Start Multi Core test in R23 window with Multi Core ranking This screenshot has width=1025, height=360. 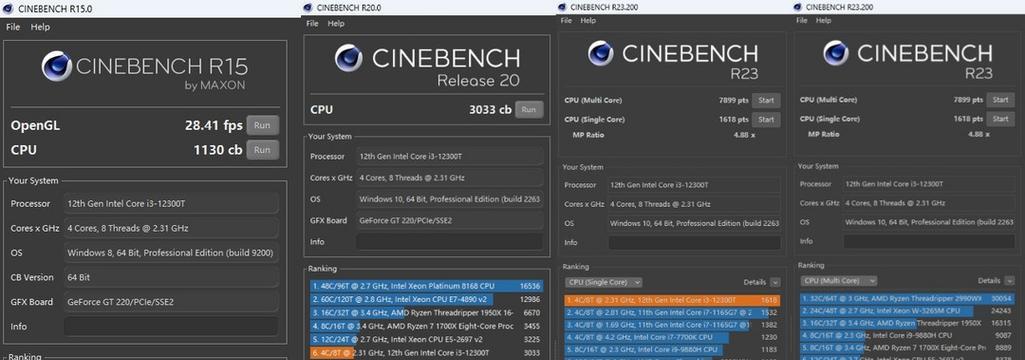[1000, 100]
